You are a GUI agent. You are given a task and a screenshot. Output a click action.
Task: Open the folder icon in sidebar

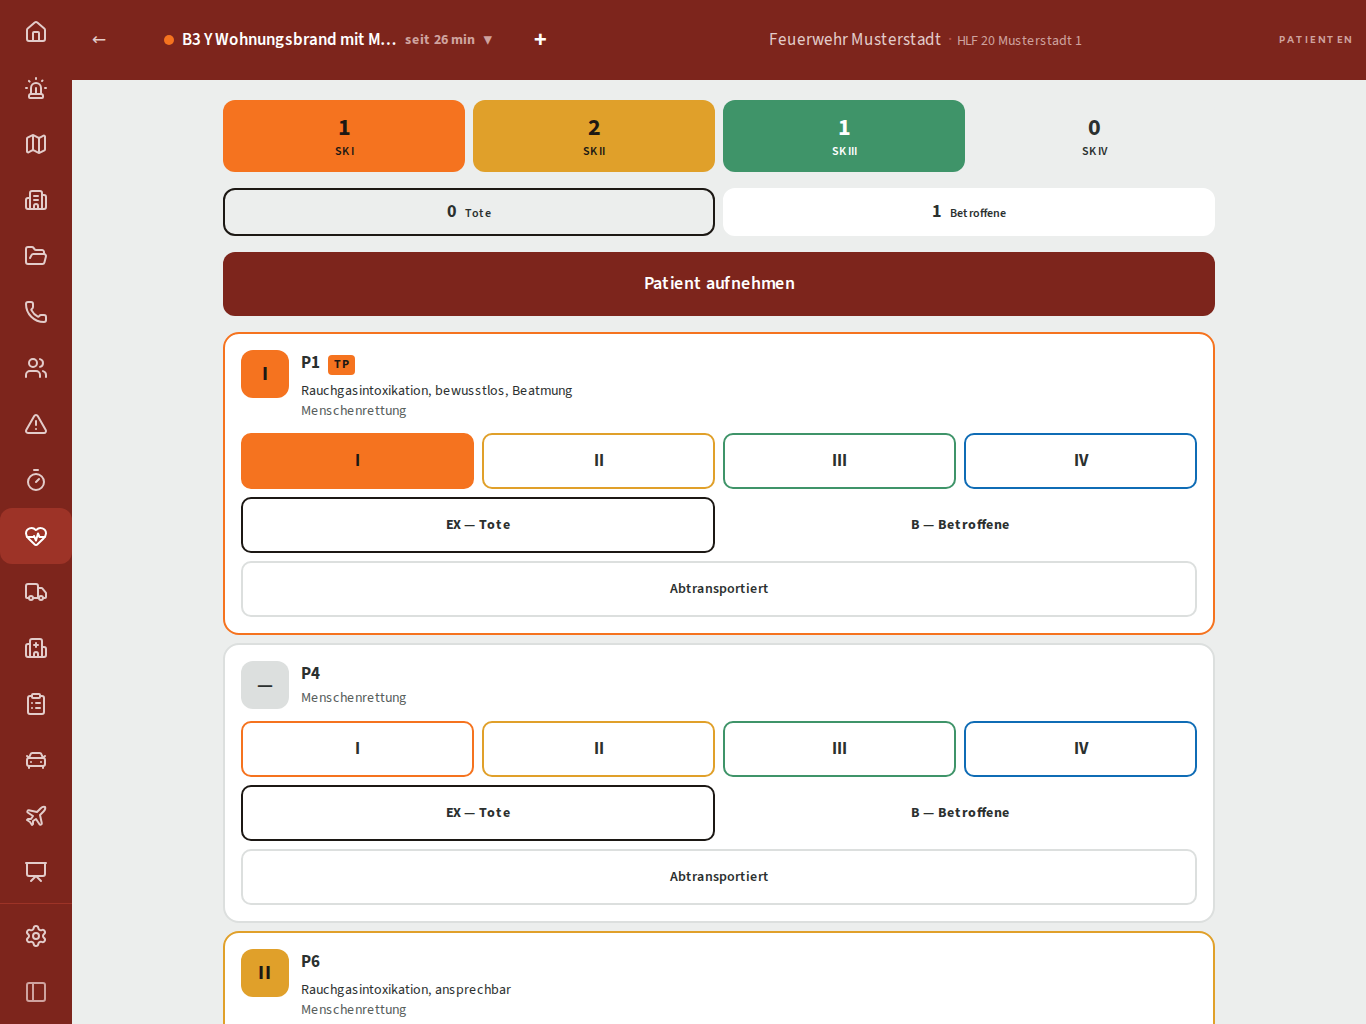(36, 256)
